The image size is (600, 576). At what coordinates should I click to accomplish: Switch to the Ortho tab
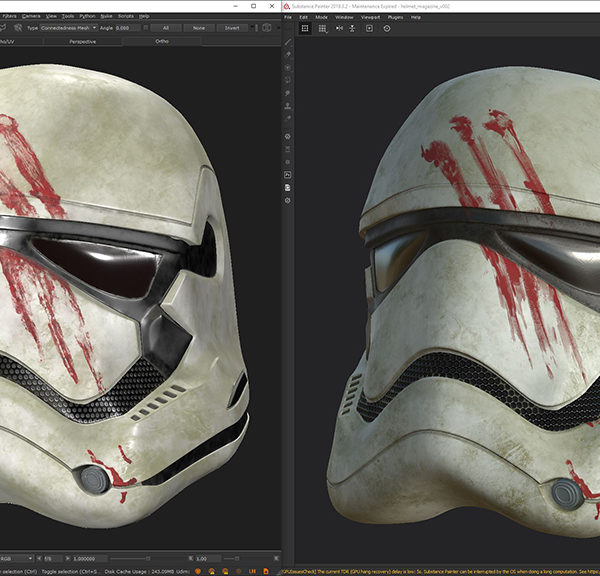162,41
